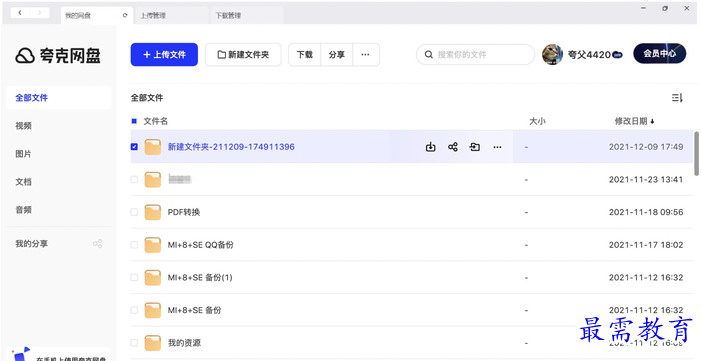Move the selected folder via row icon
This screenshot has height=361, width=701.
(x=475, y=147)
